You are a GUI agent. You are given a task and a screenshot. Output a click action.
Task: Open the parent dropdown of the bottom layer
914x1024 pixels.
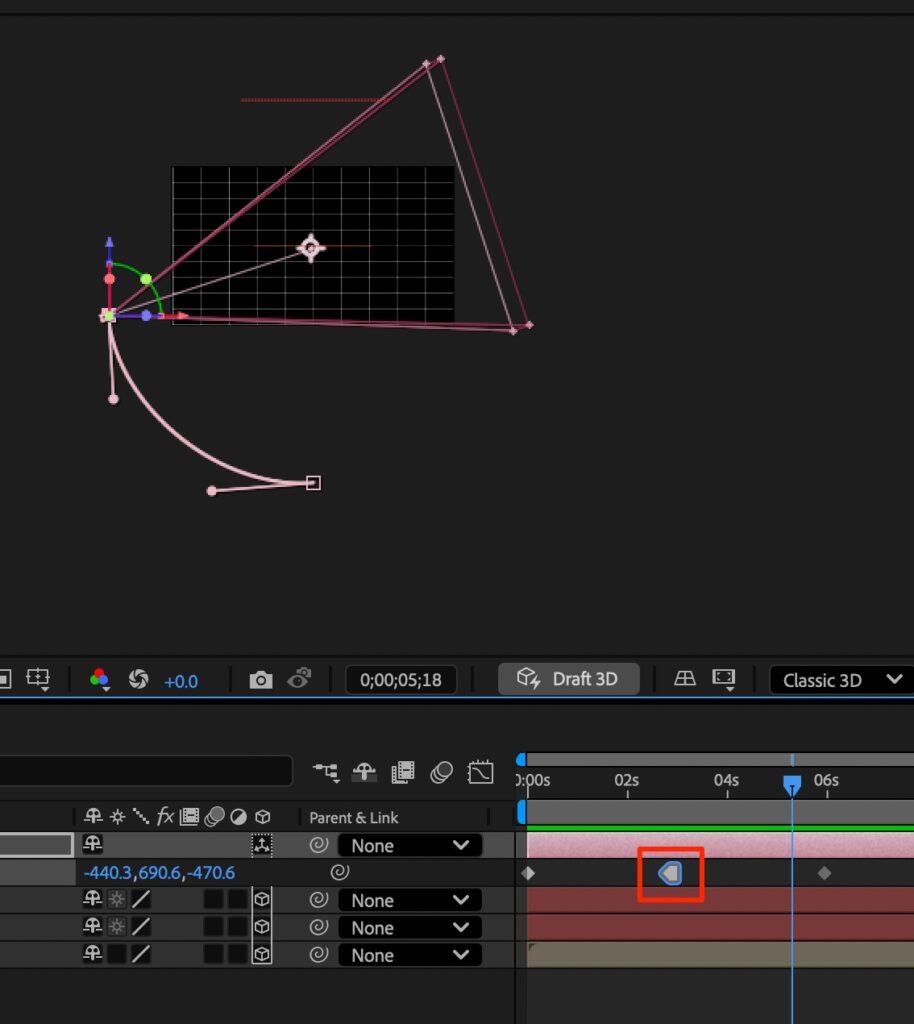point(409,955)
